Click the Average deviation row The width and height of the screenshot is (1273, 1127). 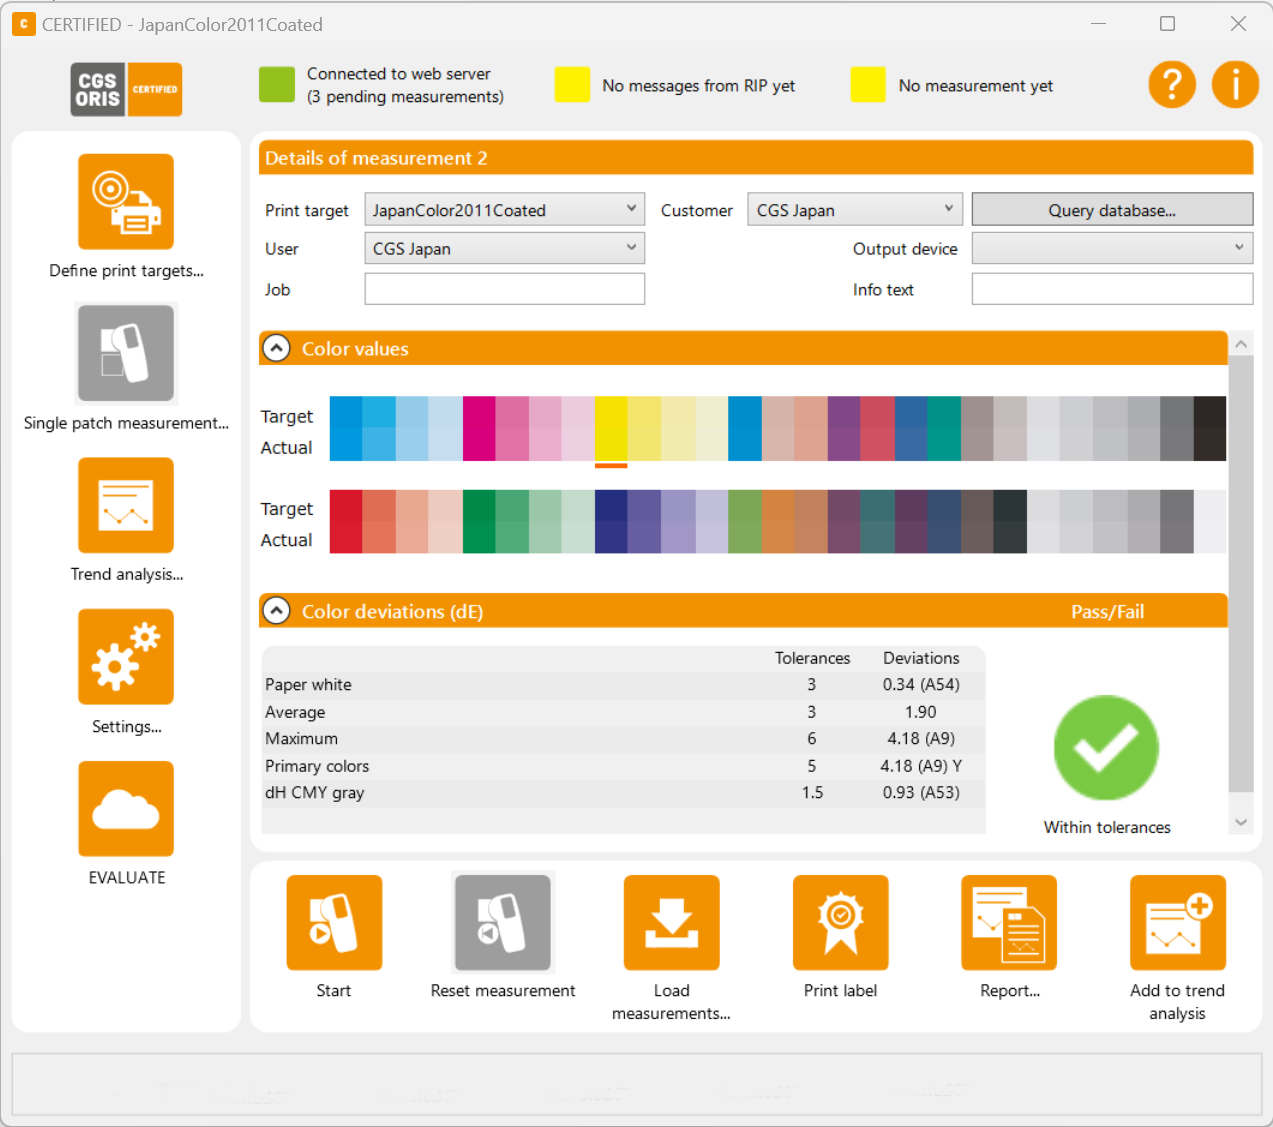pos(624,712)
